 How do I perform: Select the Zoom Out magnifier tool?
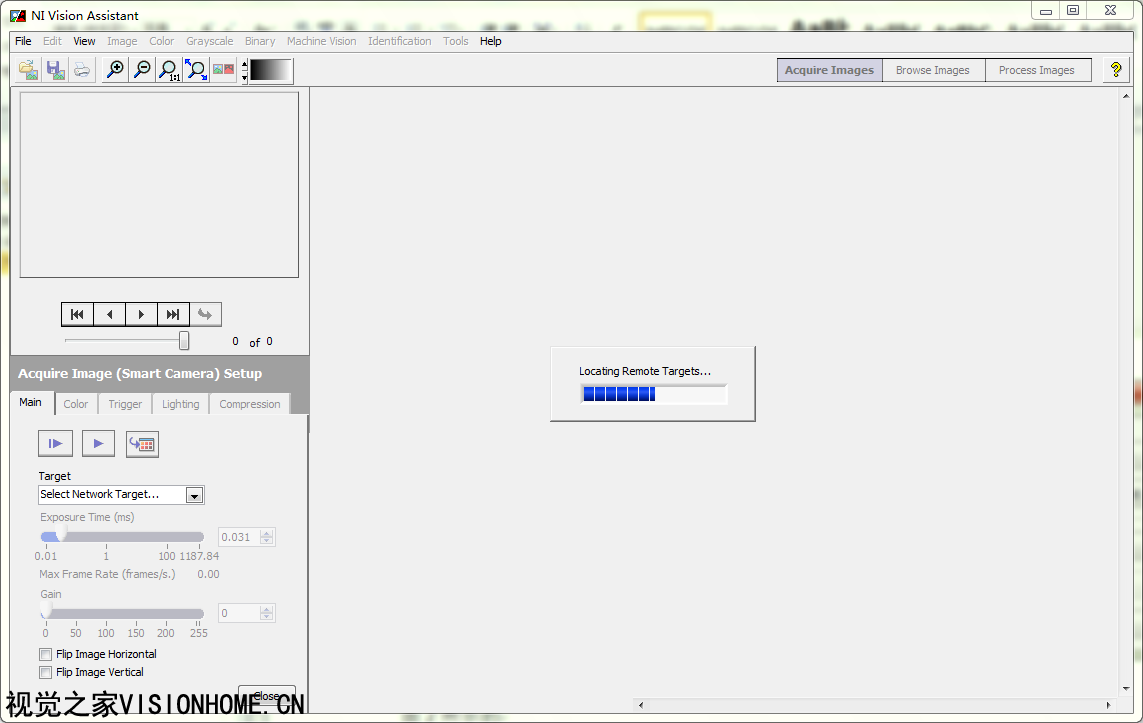tap(142, 70)
